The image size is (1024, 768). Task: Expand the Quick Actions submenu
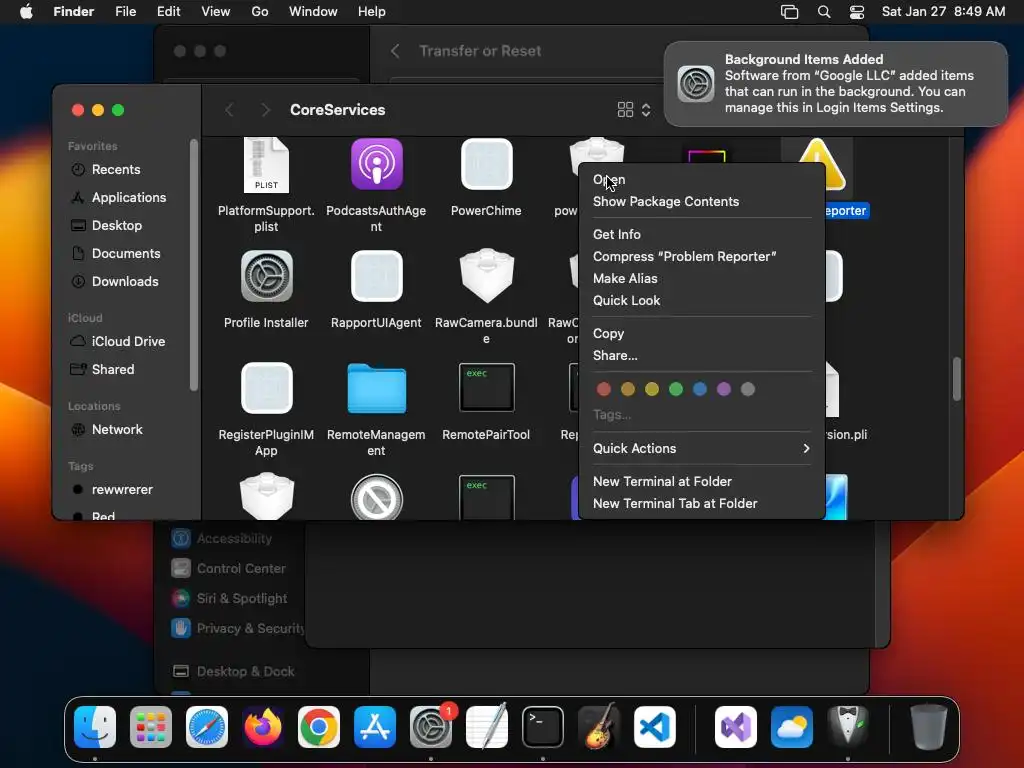point(701,449)
